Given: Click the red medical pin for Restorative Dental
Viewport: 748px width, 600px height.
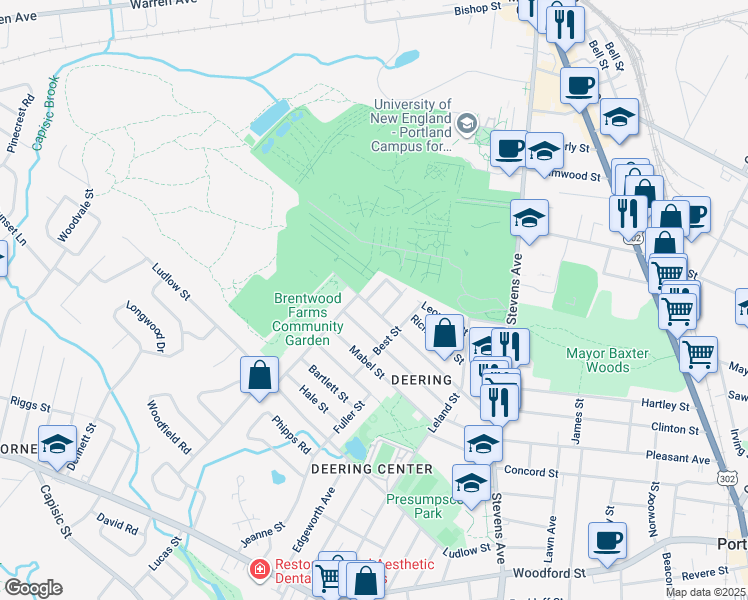Looking at the screenshot, I should (260, 570).
